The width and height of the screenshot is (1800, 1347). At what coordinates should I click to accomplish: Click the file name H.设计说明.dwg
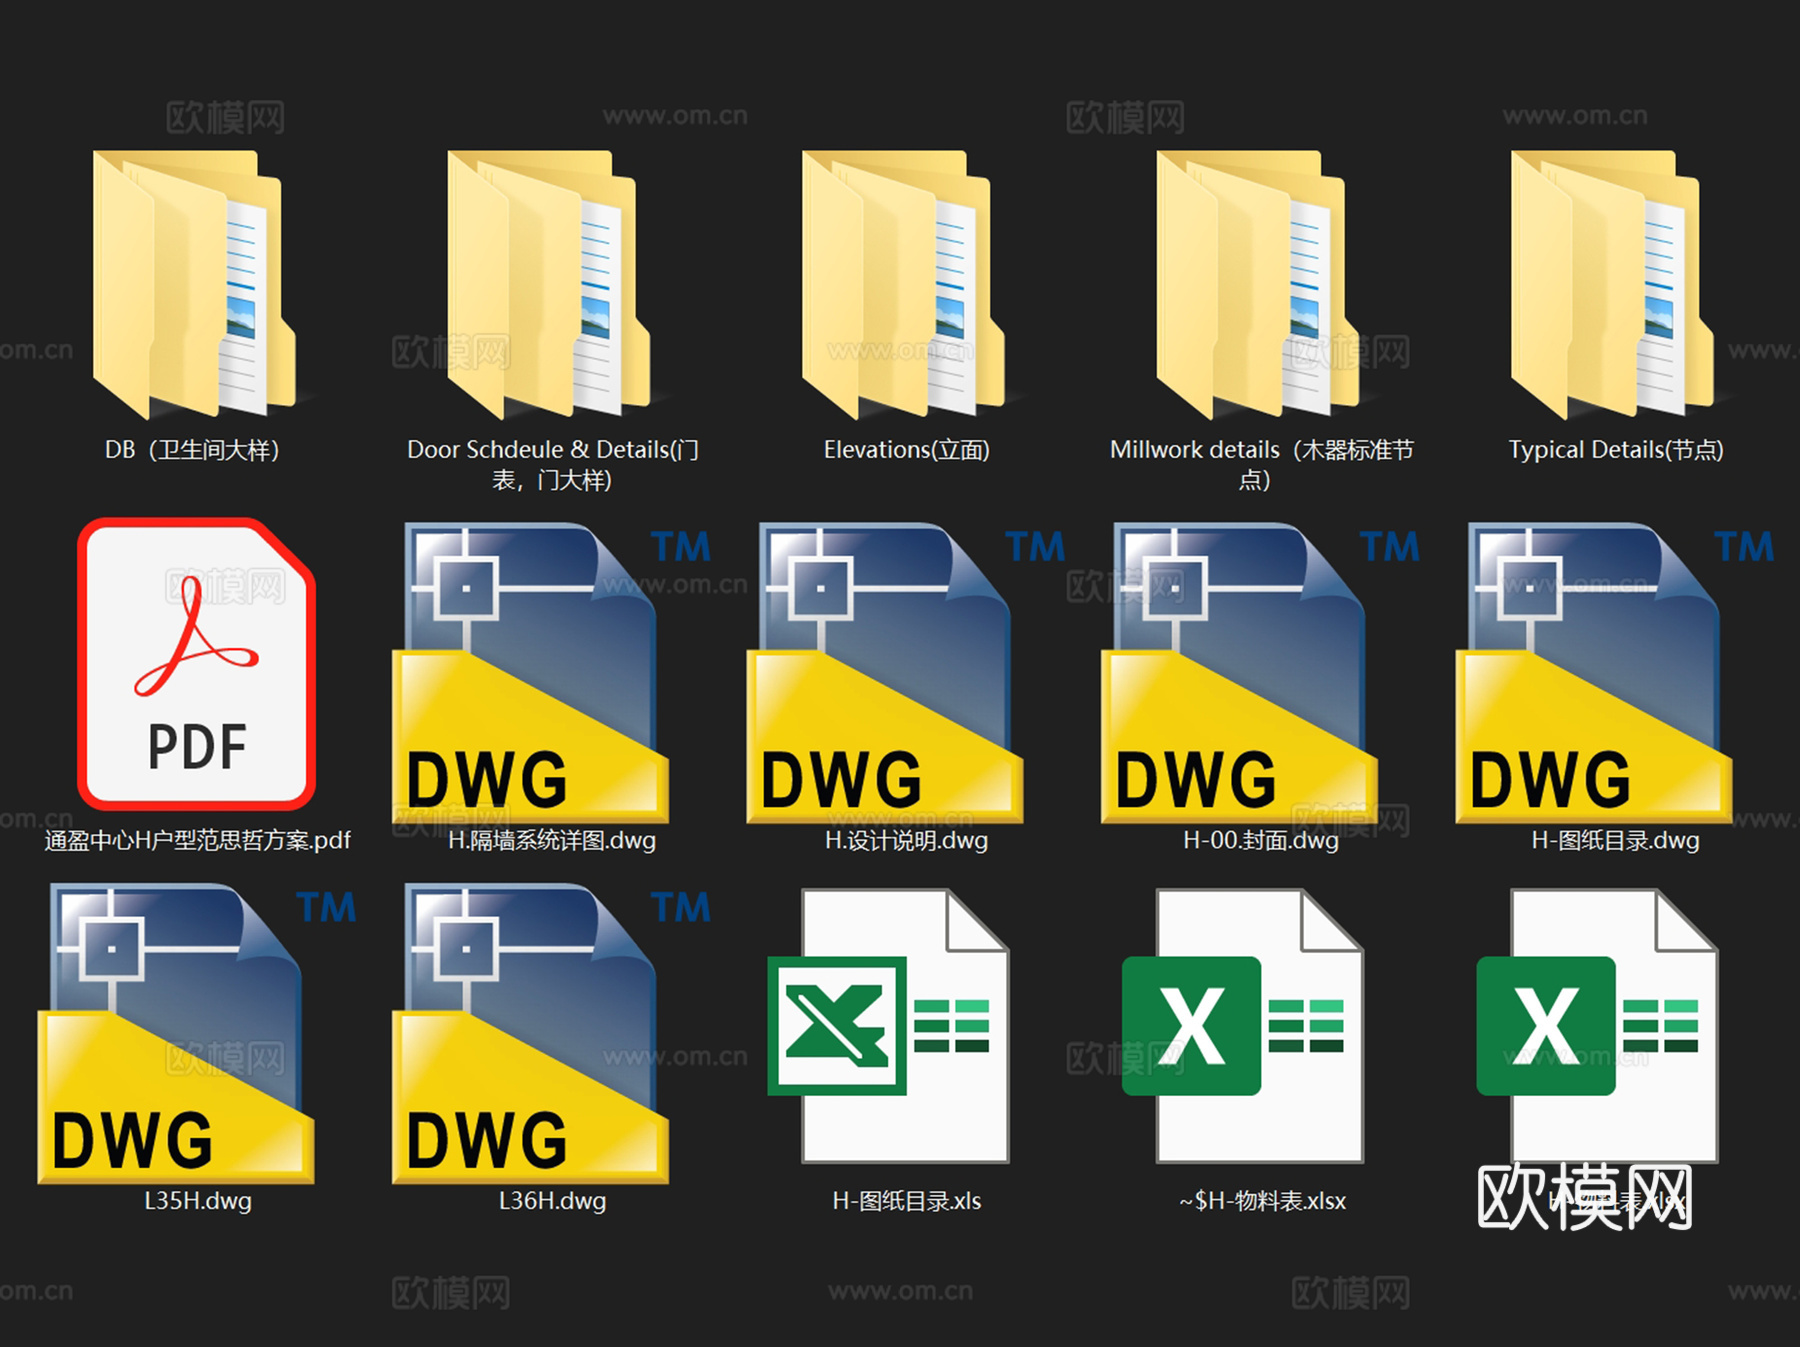click(906, 840)
